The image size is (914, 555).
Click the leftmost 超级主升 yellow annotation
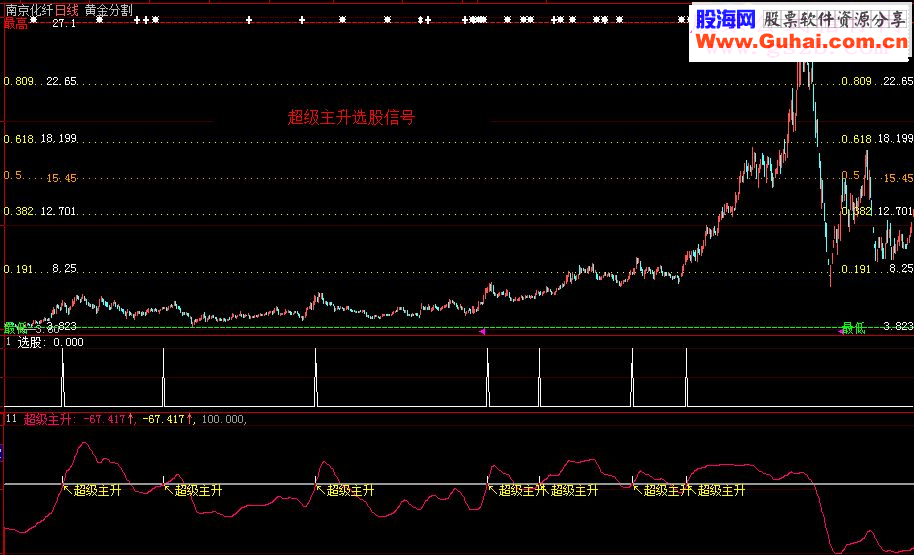pos(97,490)
